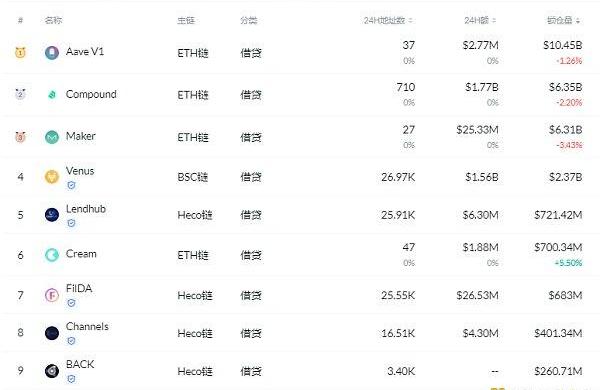
Task: Click the Venus gold logo icon
Action: [x=52, y=177]
